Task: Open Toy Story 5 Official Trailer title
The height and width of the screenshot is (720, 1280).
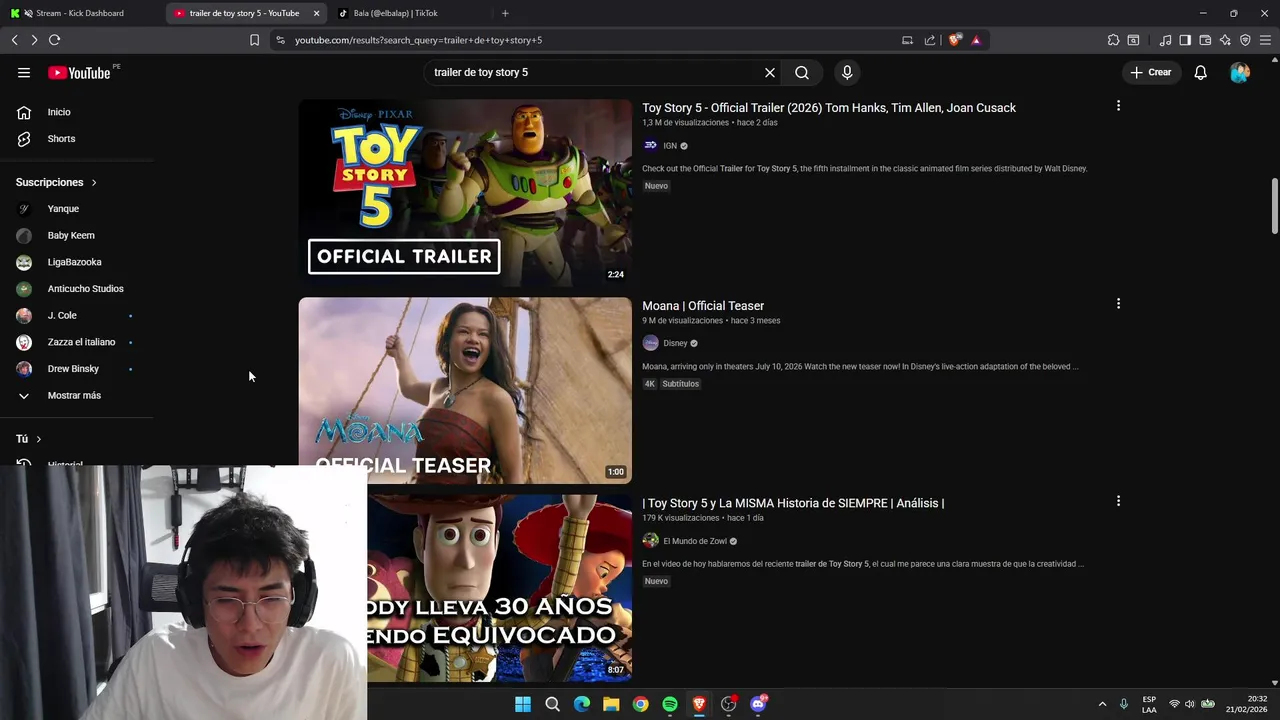Action: [x=829, y=108]
